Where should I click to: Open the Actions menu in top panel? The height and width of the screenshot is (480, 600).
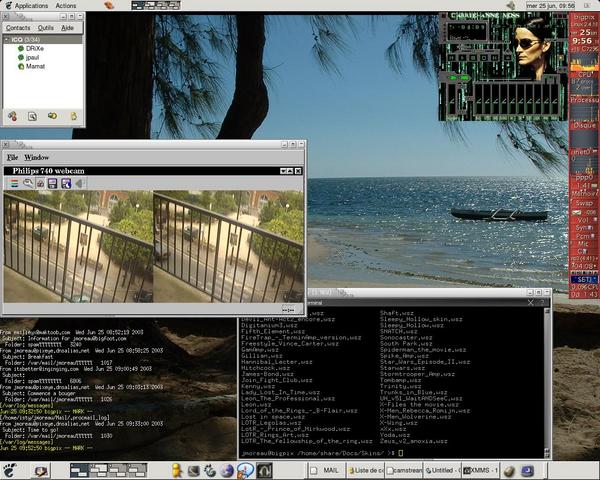coord(65,6)
